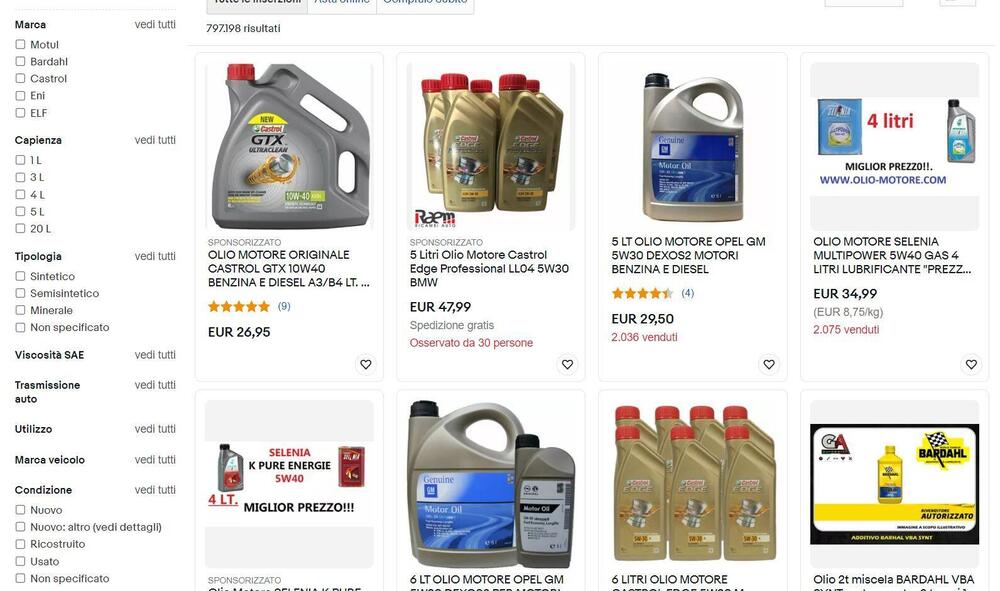Check the Nuovo condition filter
This screenshot has height=591, width=1000.
[x=20, y=510]
